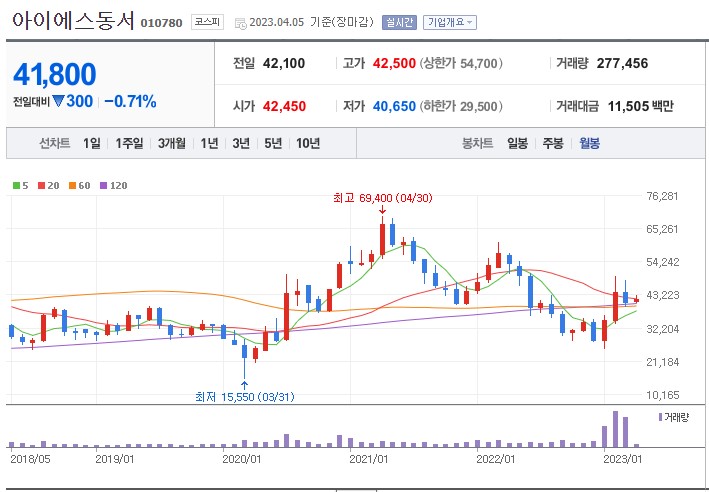Click the tallest volume bar in 2023

(x=615, y=429)
